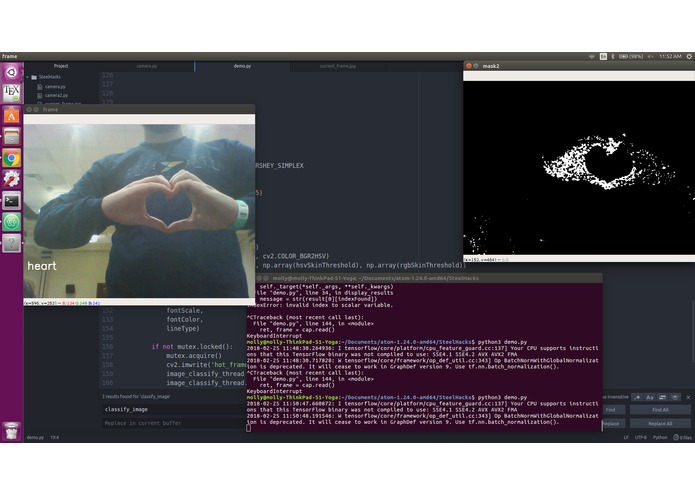Open the Bluetooth indicator menu
695x494 pixels.
[x=613, y=57]
